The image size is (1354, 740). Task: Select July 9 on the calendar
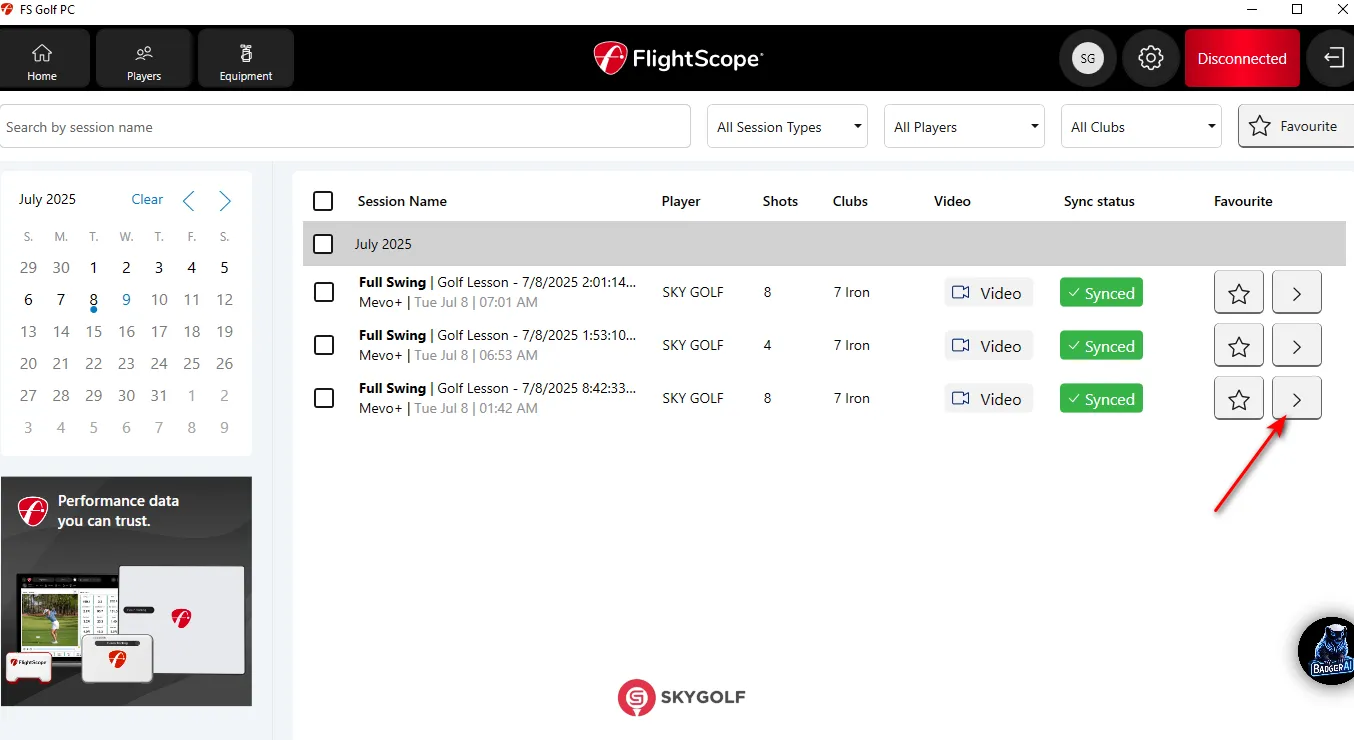coord(126,299)
